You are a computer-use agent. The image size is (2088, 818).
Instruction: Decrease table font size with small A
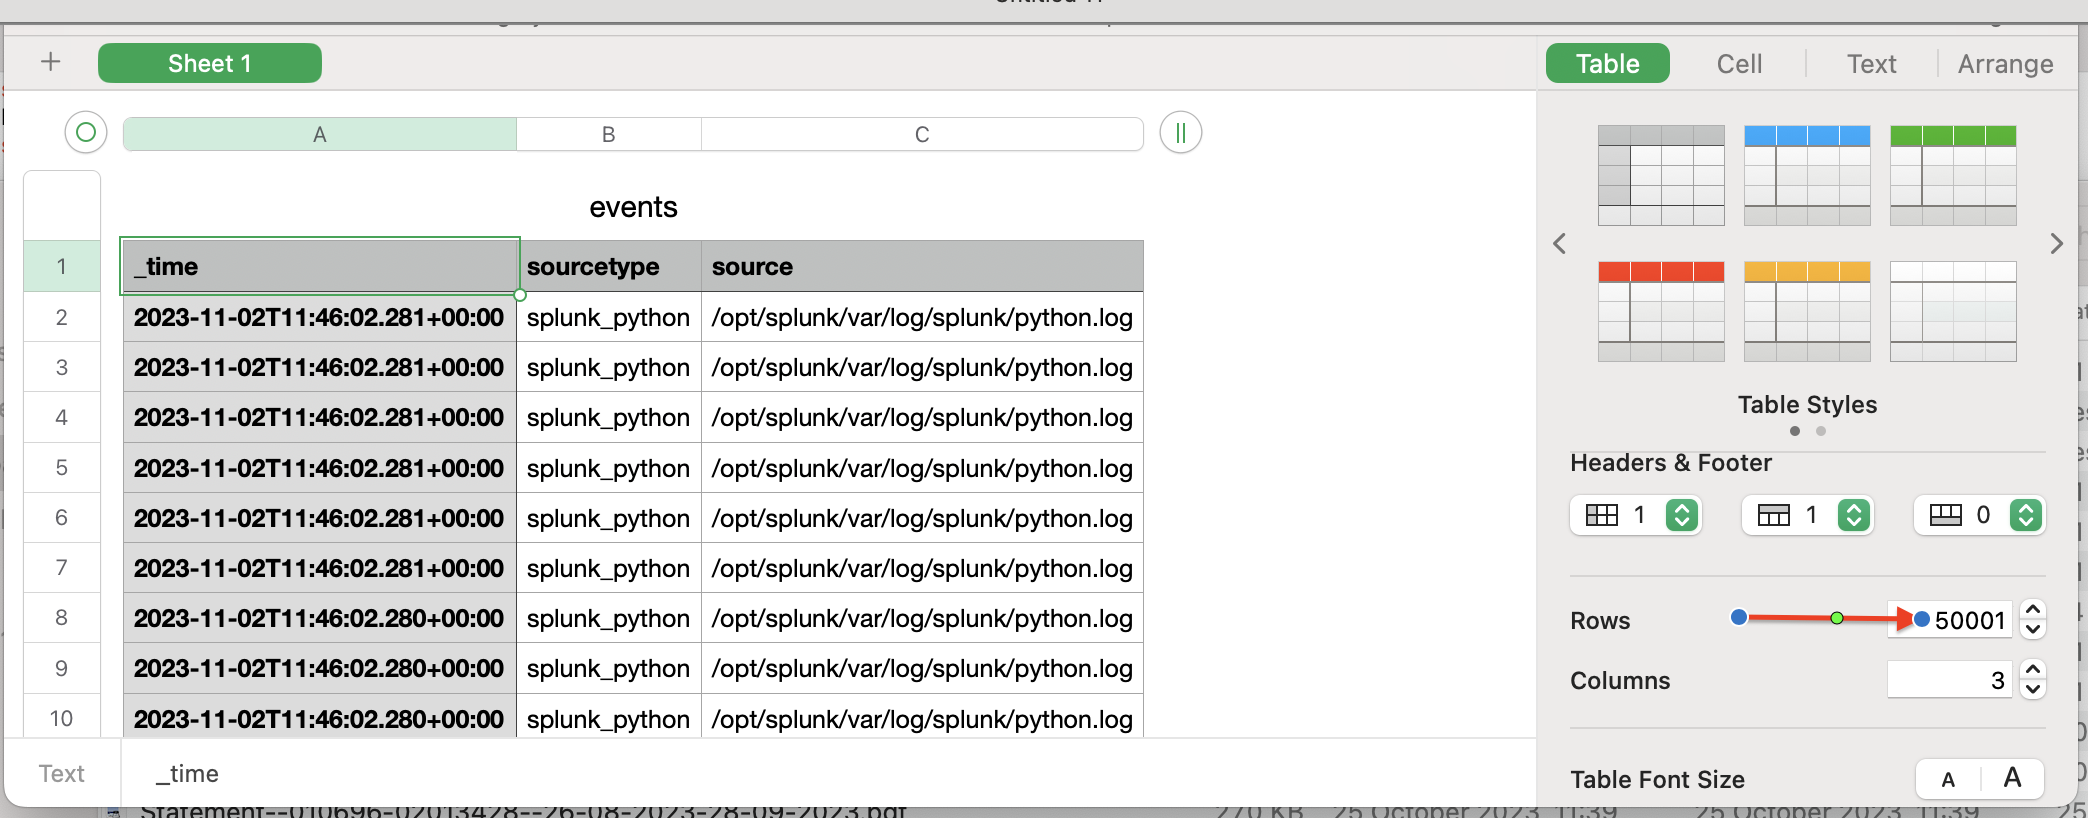click(x=1948, y=779)
